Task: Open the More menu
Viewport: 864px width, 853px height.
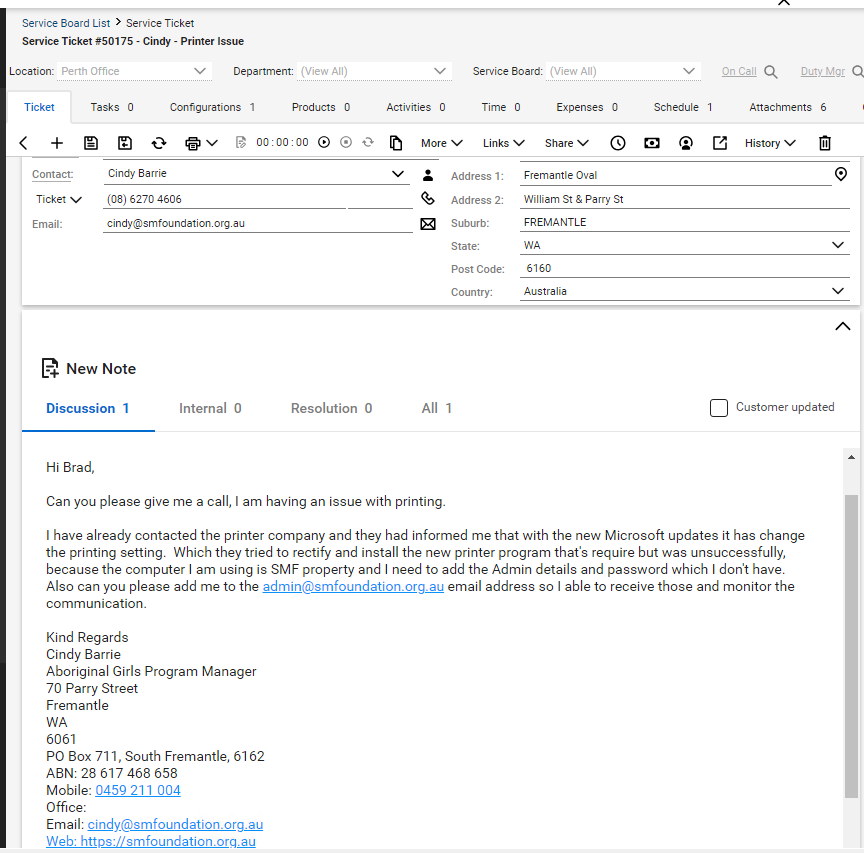Action: (441, 143)
